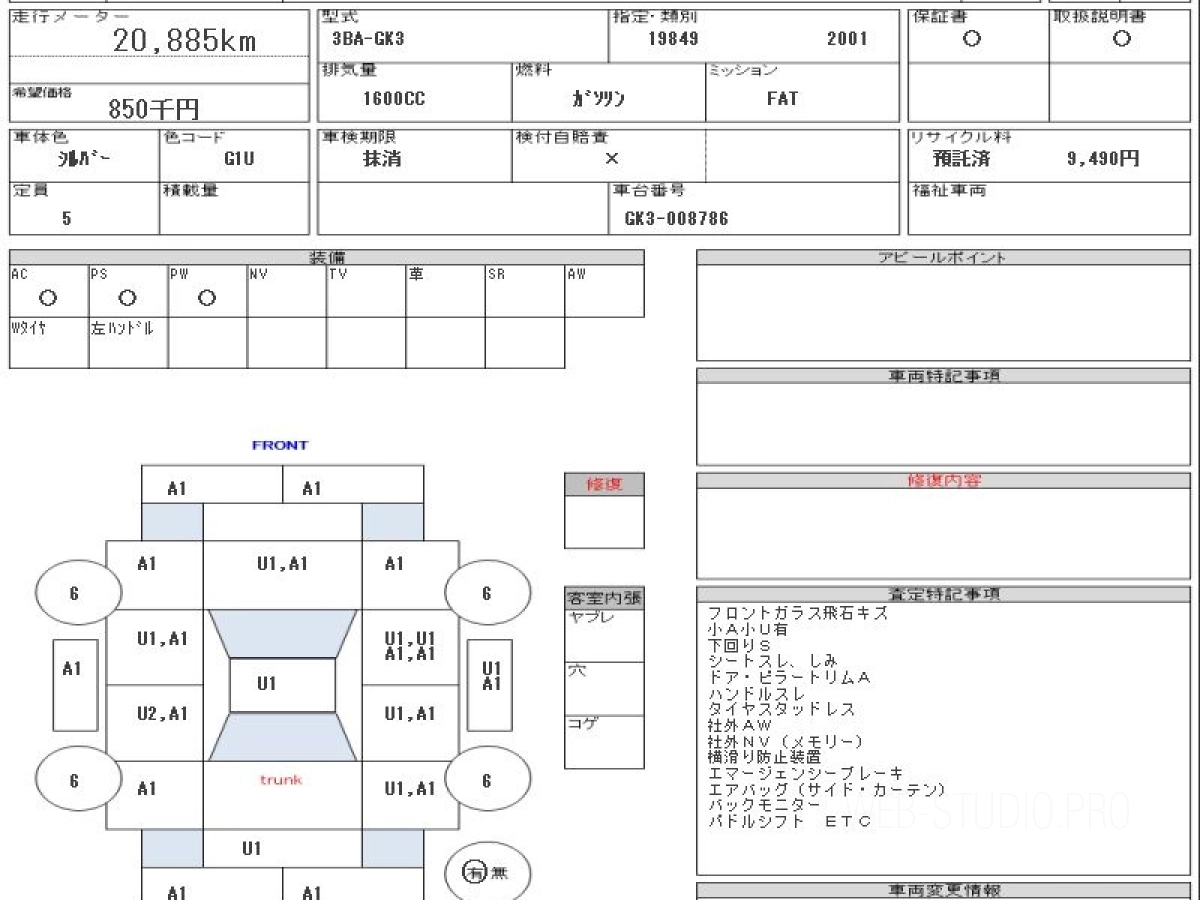Select the ヤブレ interior cell
Image resolution: width=1200 pixels, height=900 pixels.
coord(604,635)
